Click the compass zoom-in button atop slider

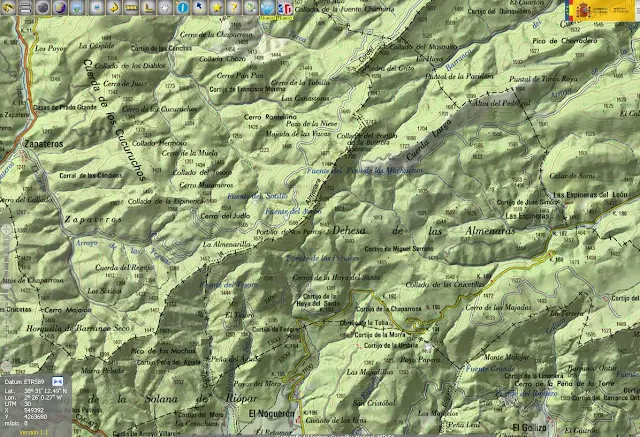tap(7, 230)
